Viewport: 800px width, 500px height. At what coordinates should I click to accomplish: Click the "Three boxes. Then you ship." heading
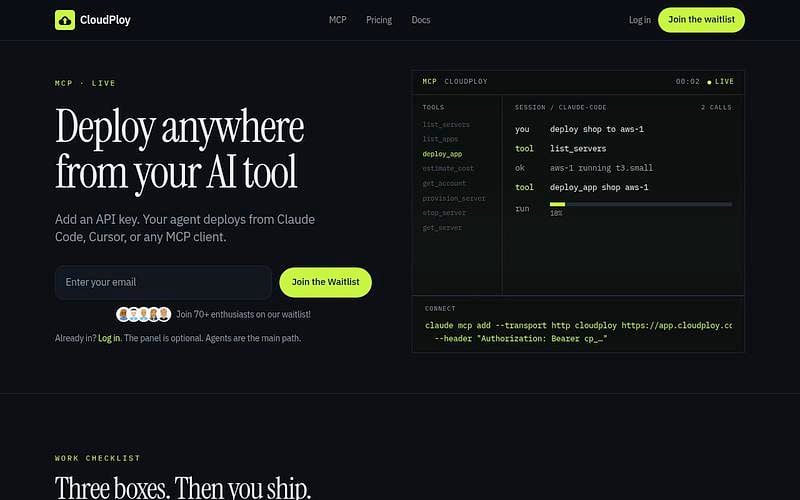[183, 488]
